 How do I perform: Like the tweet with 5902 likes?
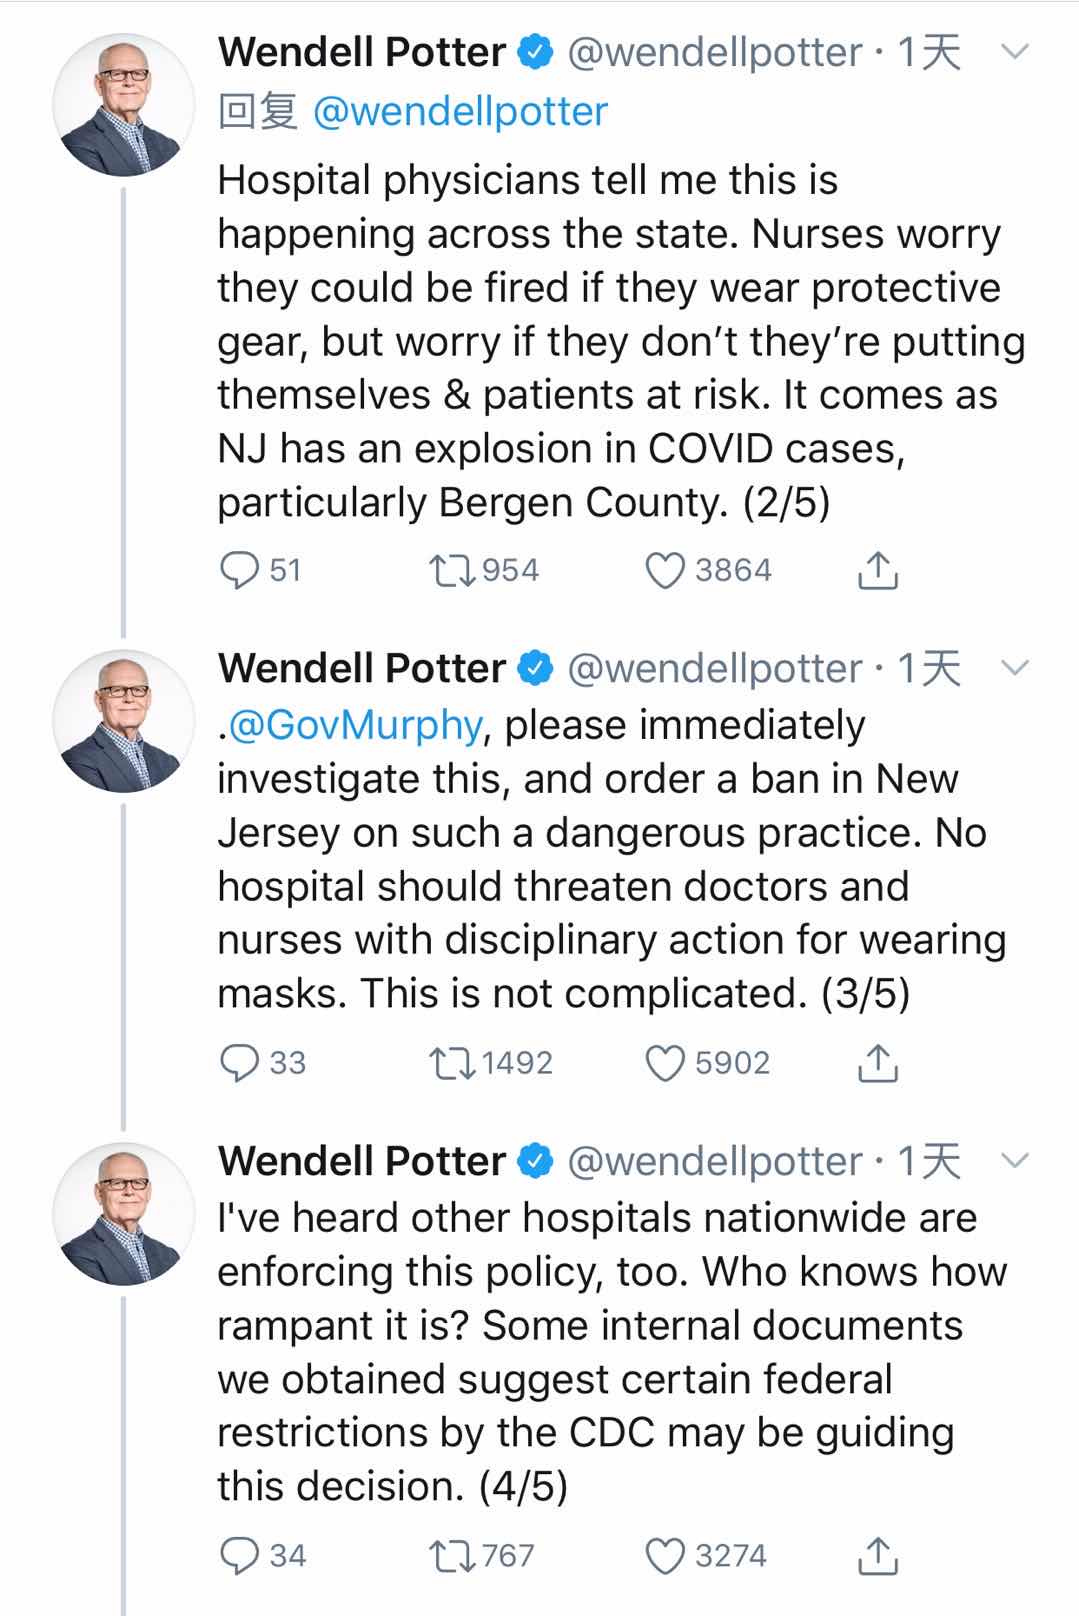click(x=664, y=1062)
